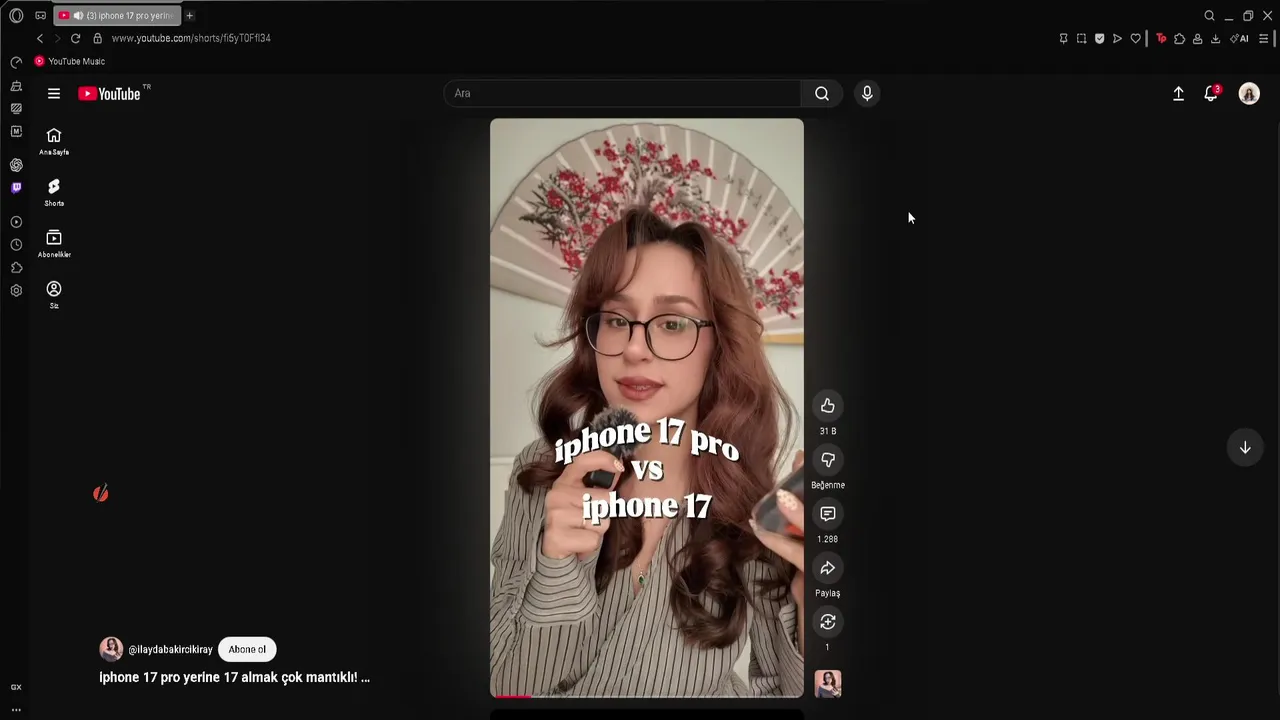Screen dimensions: 1280x720
Task: Open History clock icon in sidebar
Action: [x=16, y=245]
